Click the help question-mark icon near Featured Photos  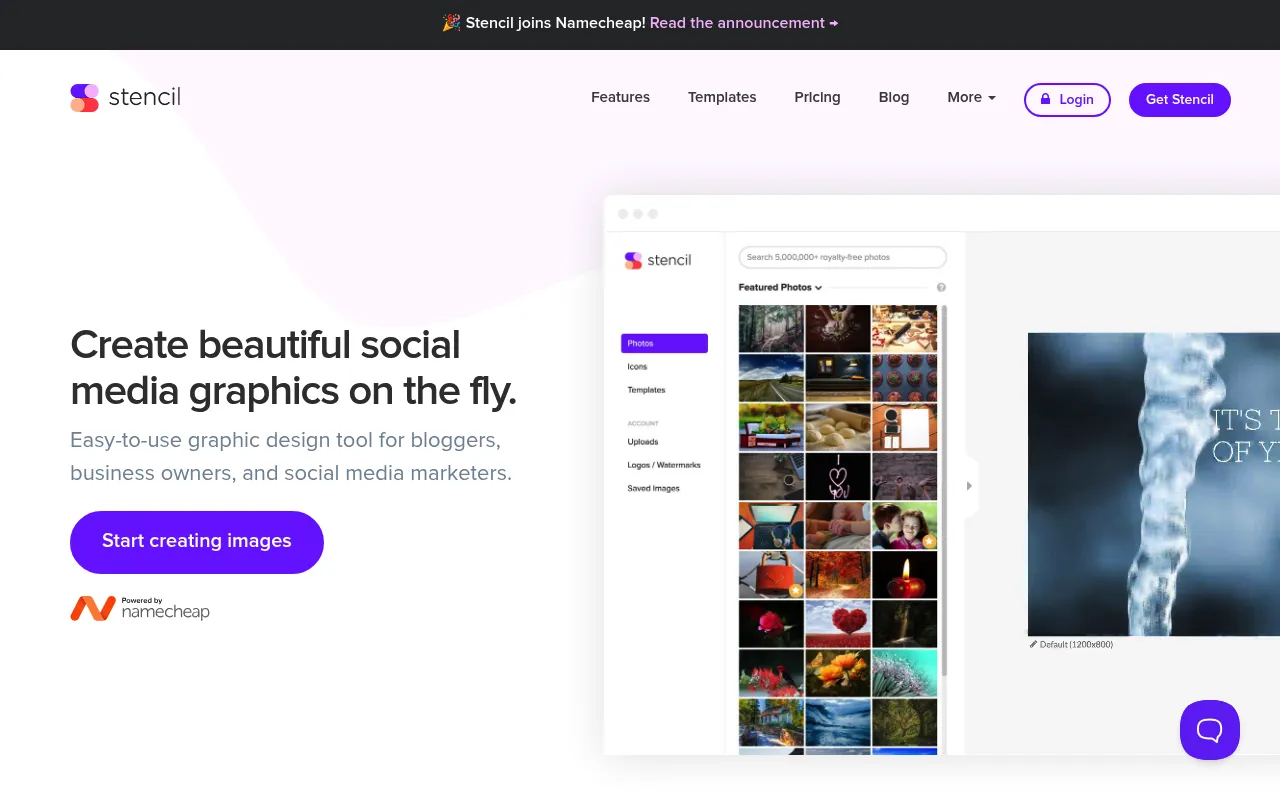tap(940, 287)
